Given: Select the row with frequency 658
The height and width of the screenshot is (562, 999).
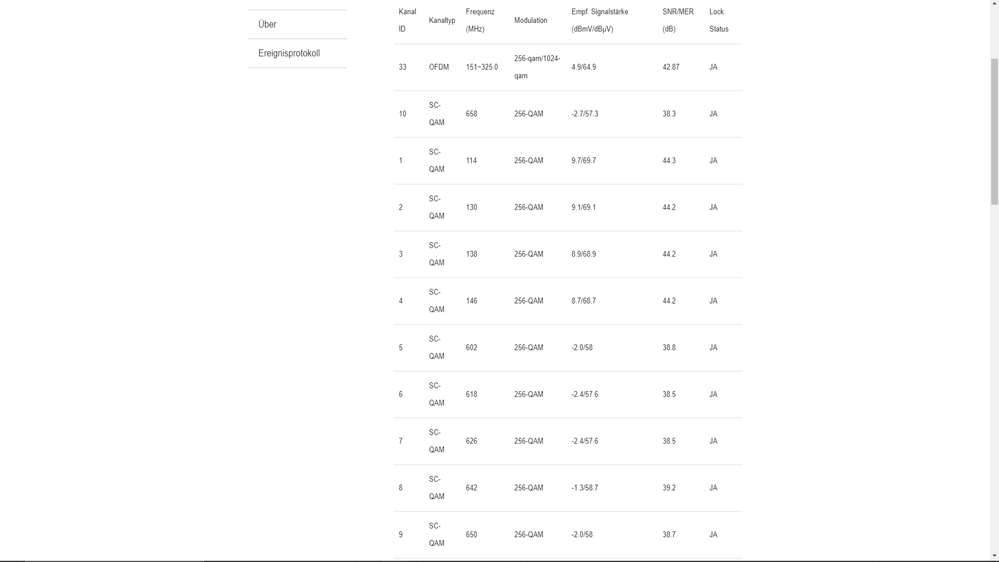Looking at the screenshot, I should point(568,114).
